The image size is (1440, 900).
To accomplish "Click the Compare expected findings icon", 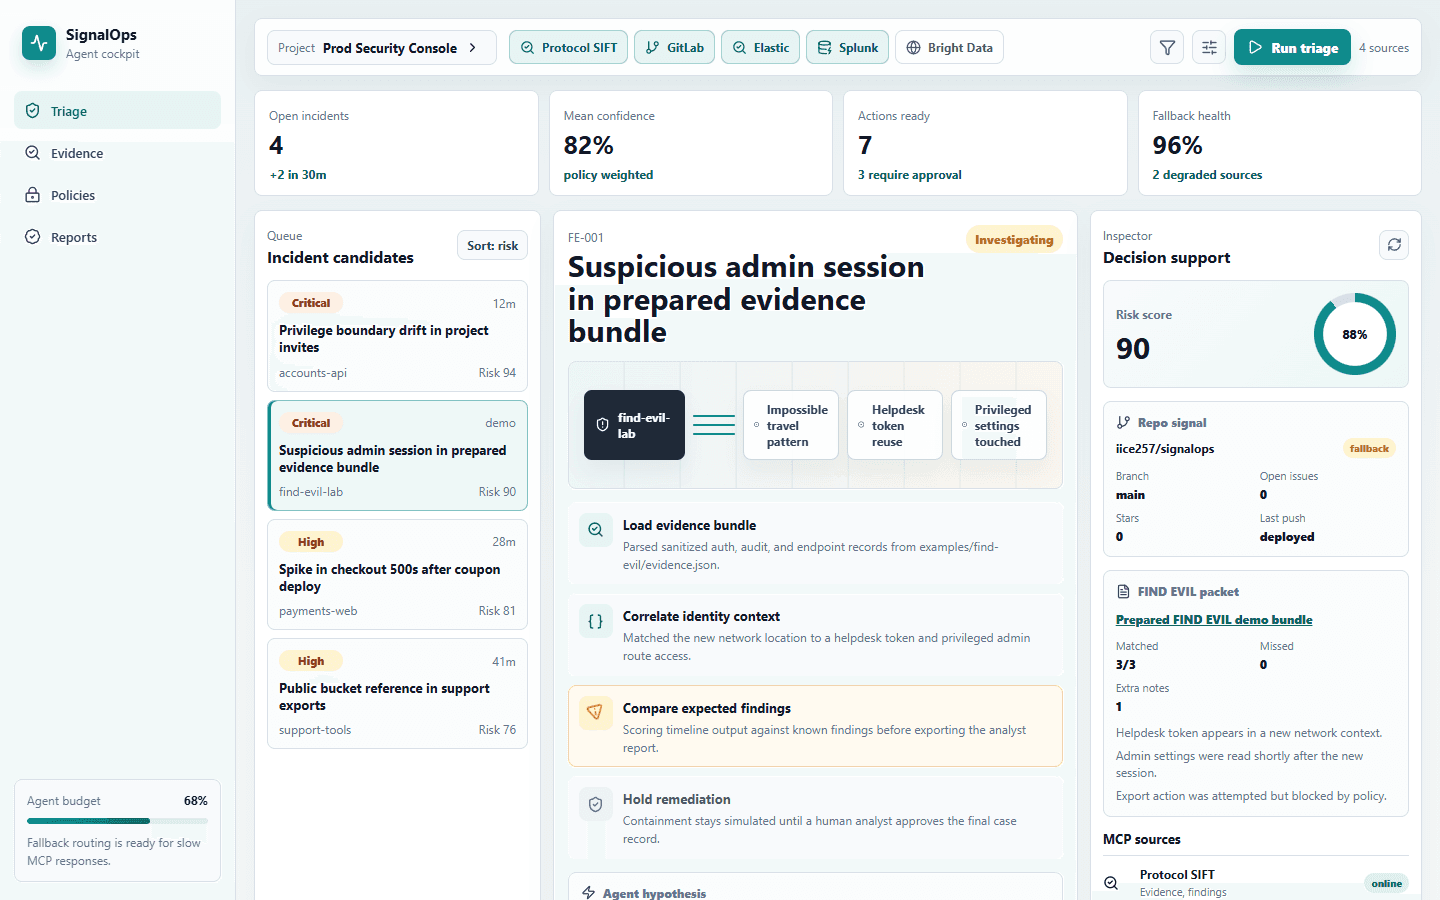I will tap(595, 712).
